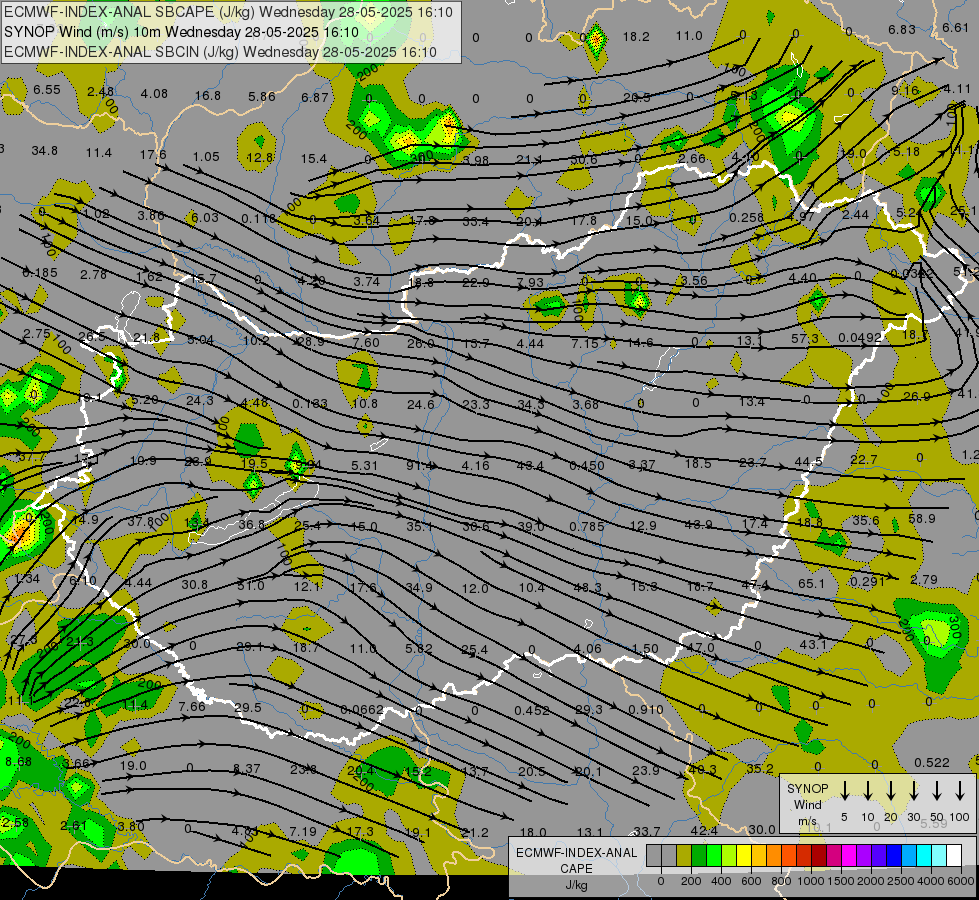This screenshot has height=900, width=979.
Task: Select the dark red 1000 J/kg swatch
Action: 819,856
